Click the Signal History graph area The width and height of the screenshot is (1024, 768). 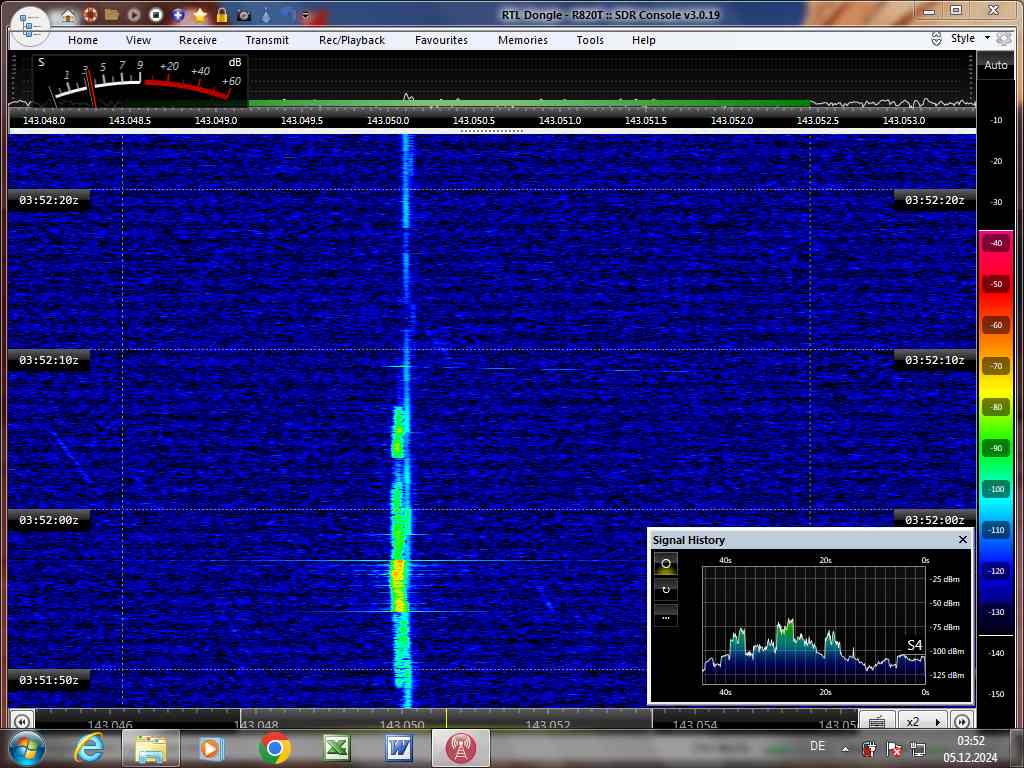click(814, 625)
